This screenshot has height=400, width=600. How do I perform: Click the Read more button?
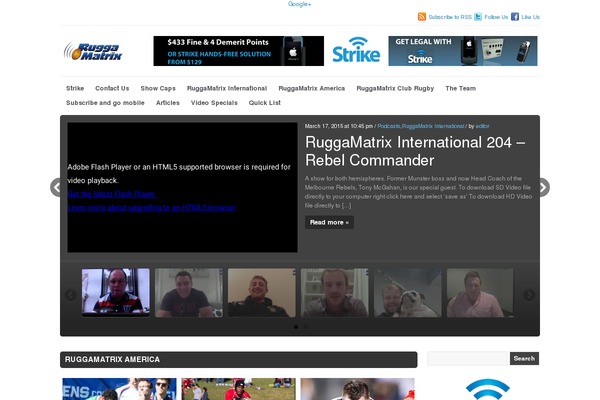tap(329, 222)
